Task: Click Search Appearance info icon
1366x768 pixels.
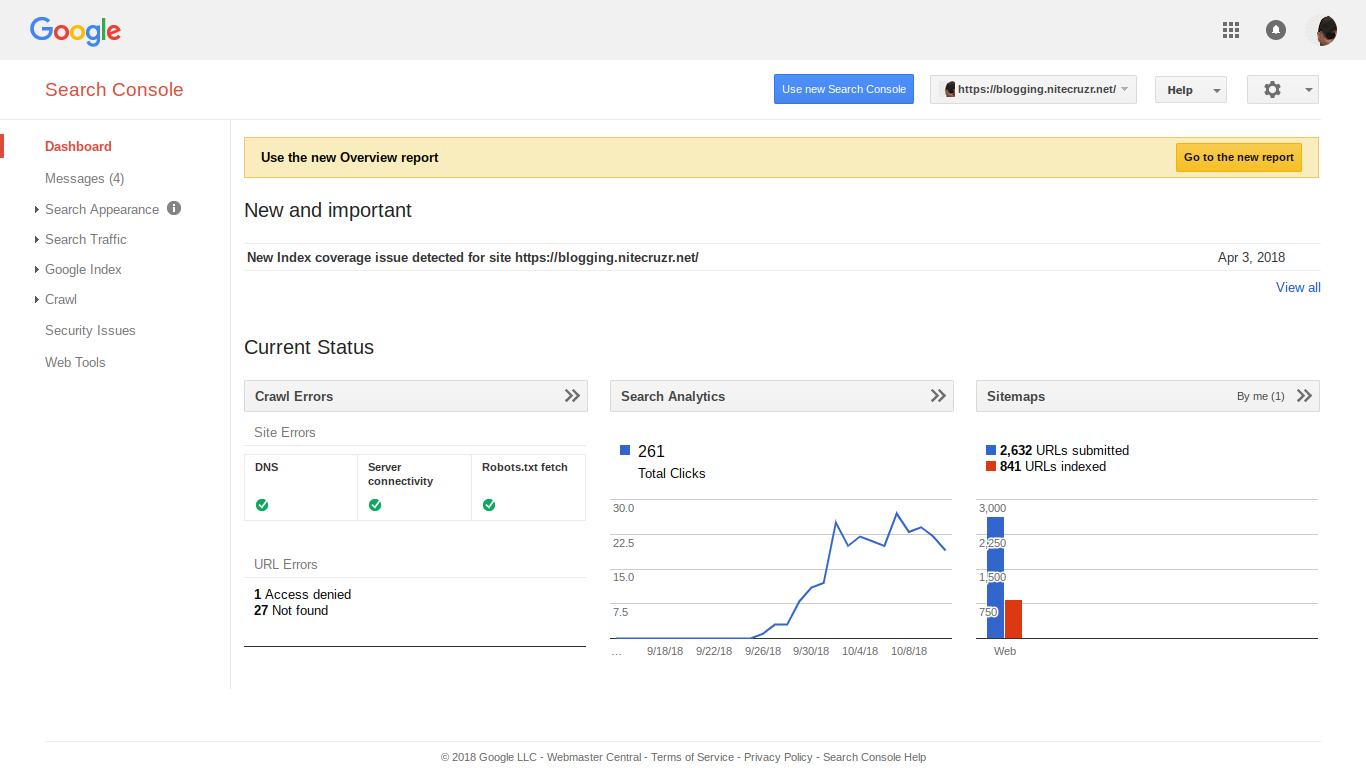Action: click(x=174, y=208)
